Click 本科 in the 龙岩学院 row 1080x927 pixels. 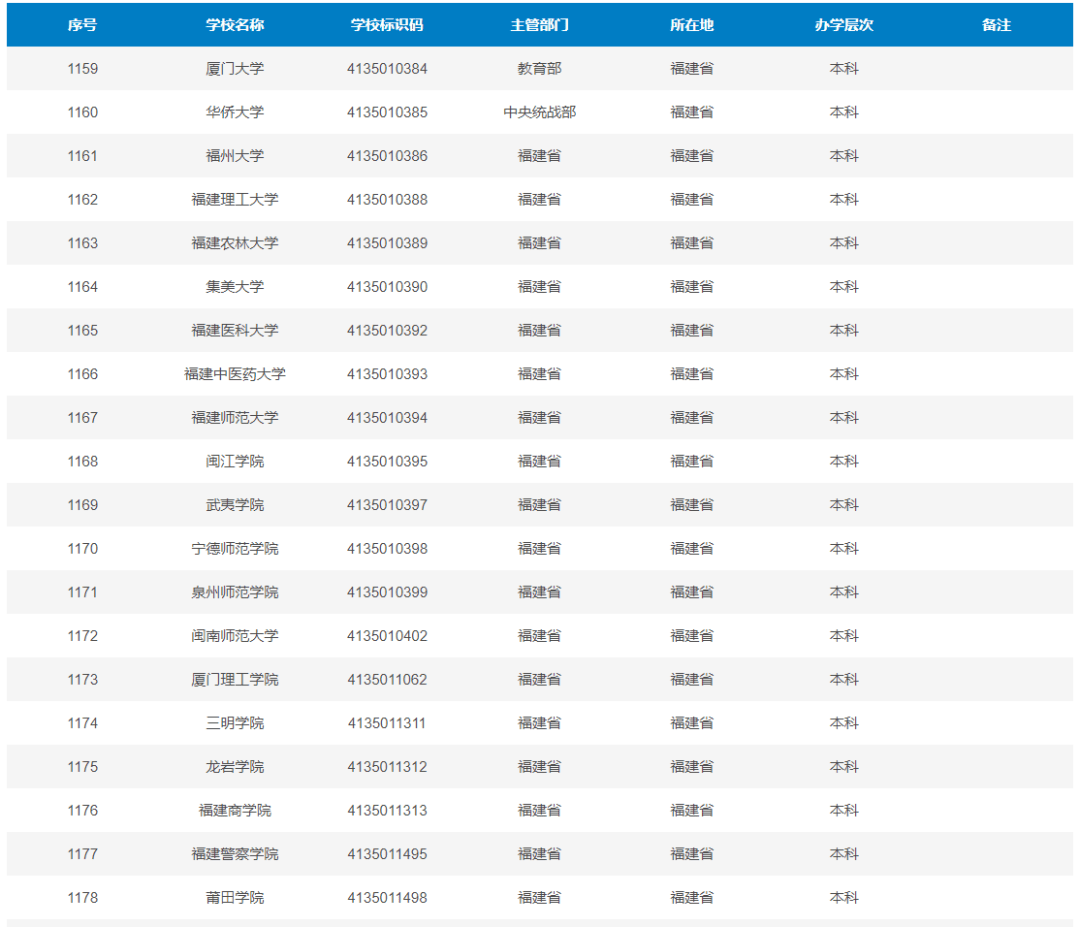click(x=844, y=767)
